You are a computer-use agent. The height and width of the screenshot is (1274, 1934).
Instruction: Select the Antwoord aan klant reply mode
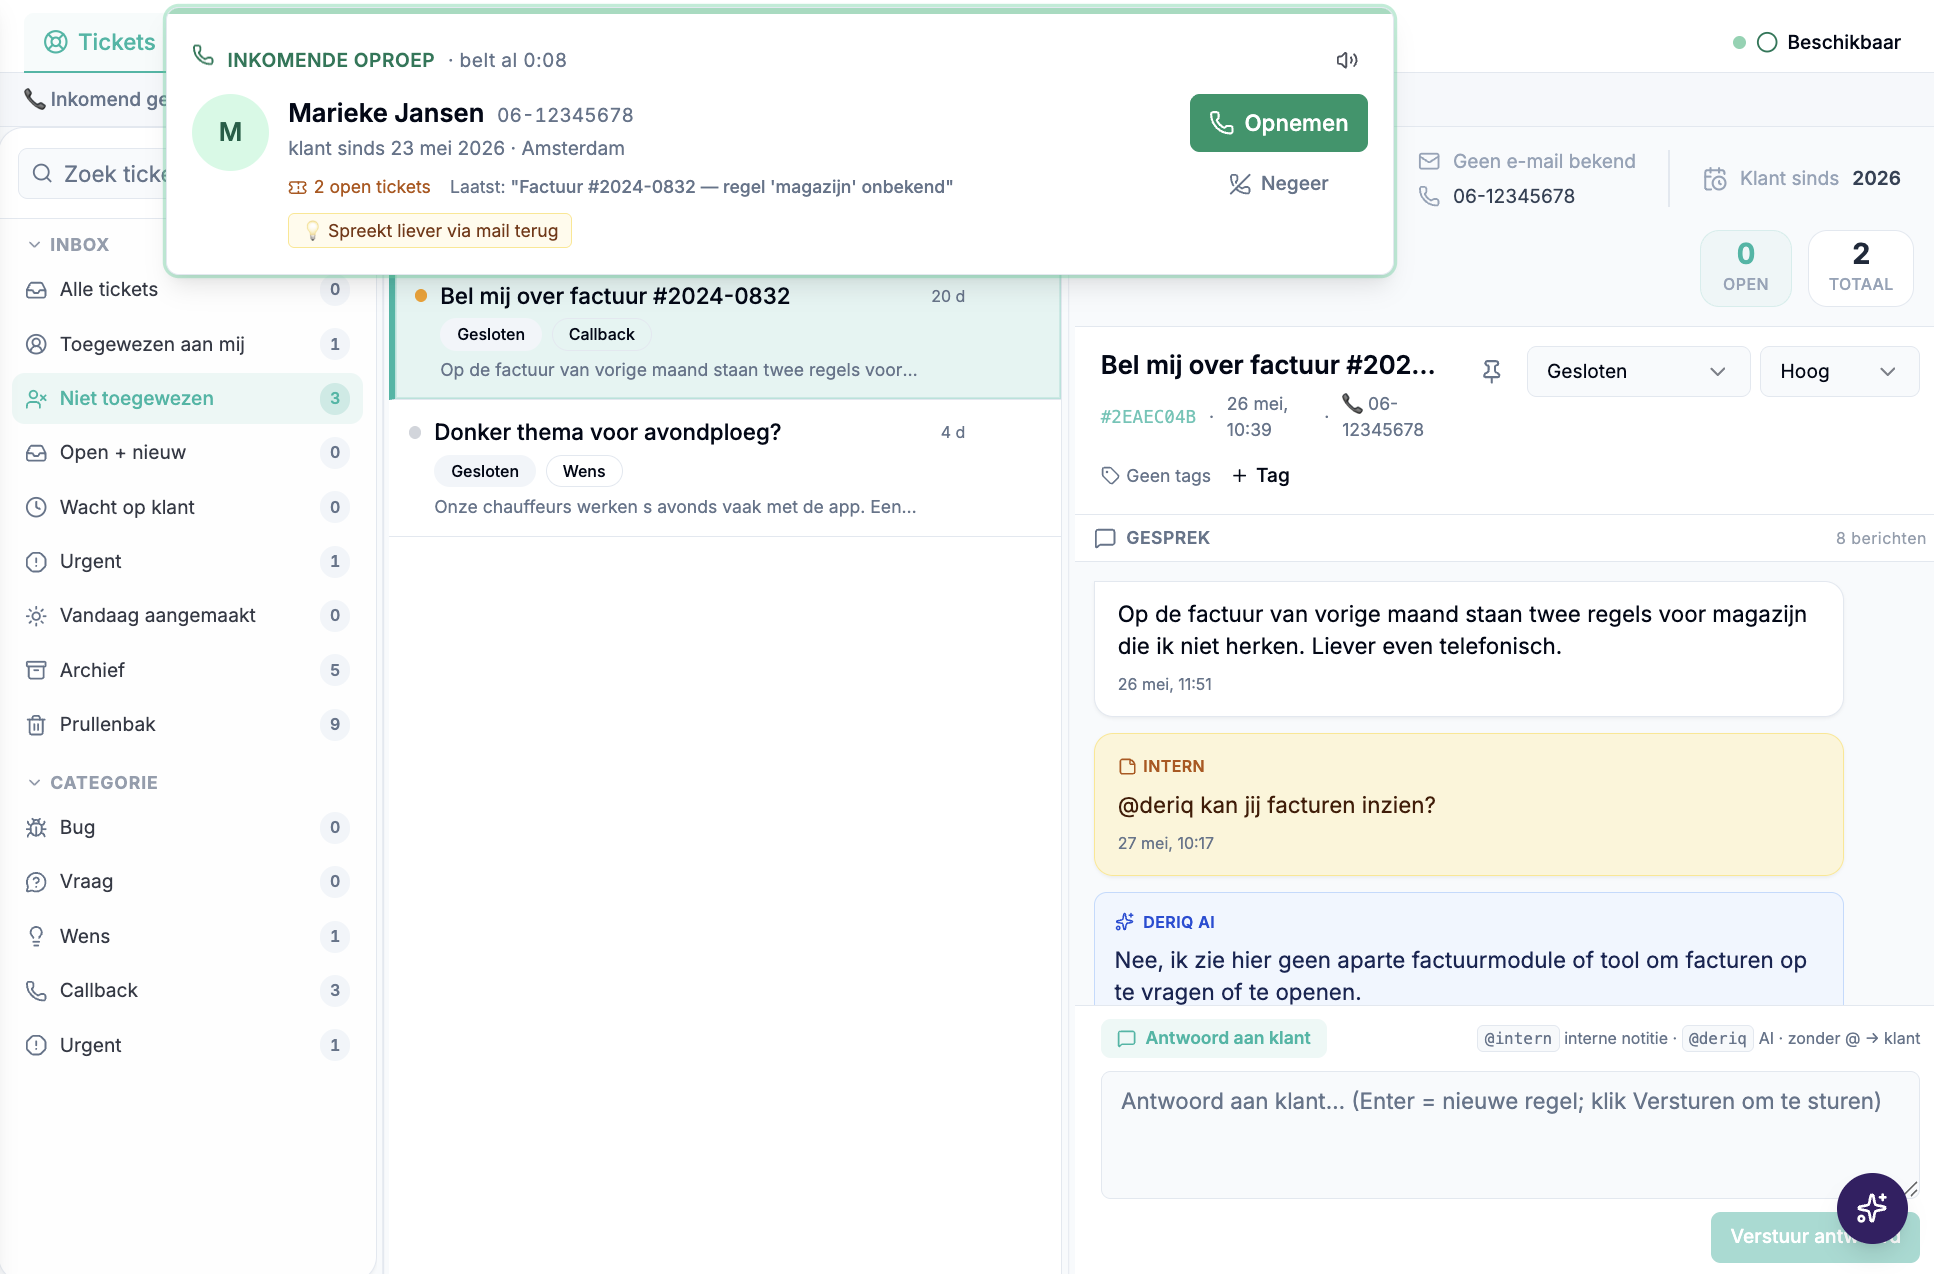pos(1214,1038)
